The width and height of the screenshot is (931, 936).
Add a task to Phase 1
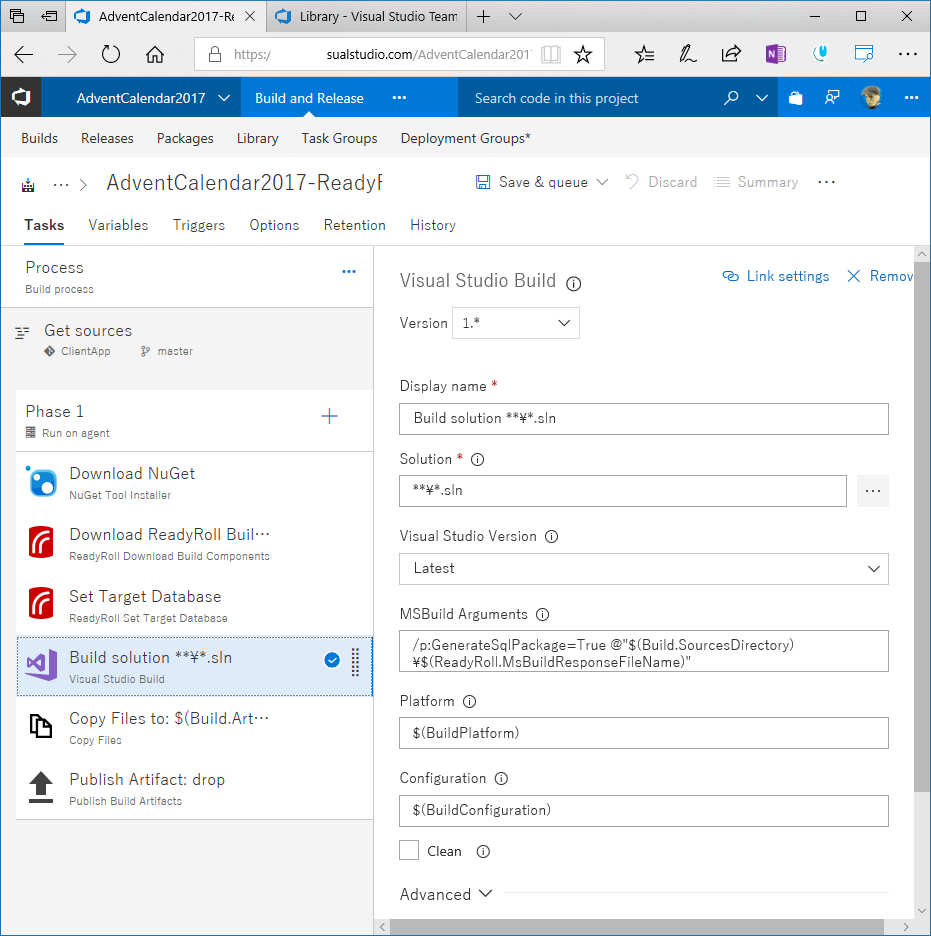pos(329,416)
